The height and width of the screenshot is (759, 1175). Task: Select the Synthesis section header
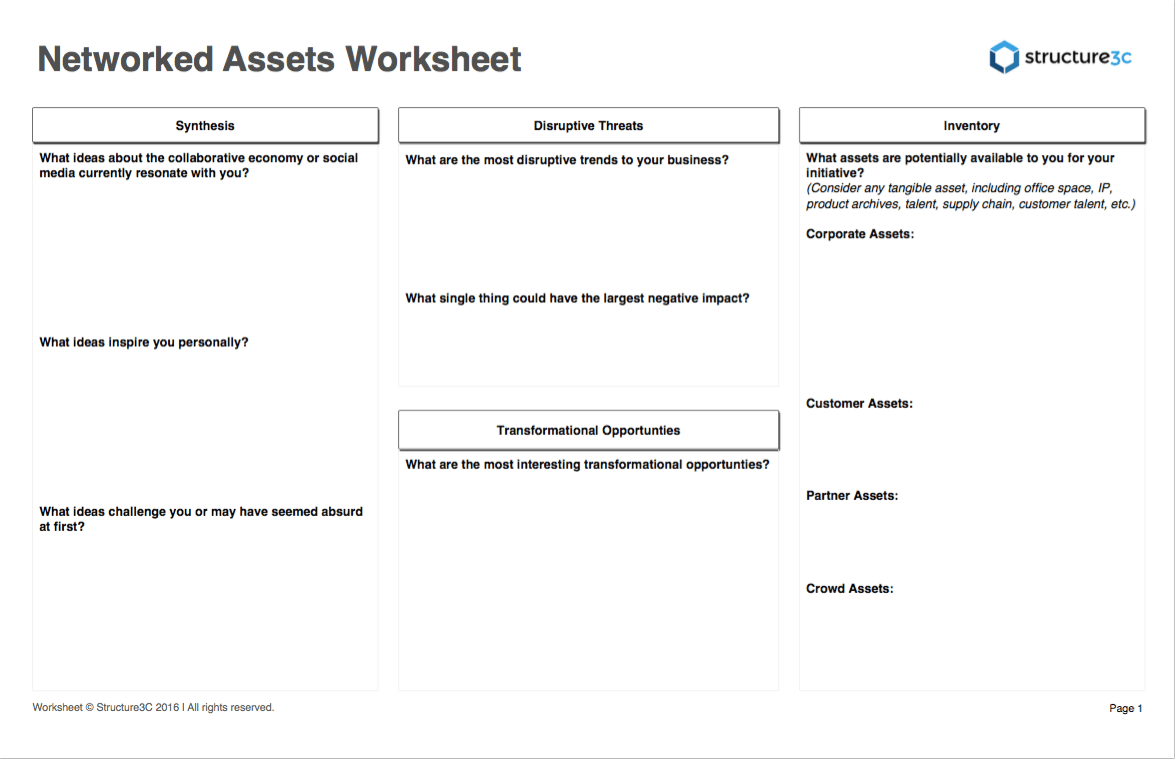(205, 125)
